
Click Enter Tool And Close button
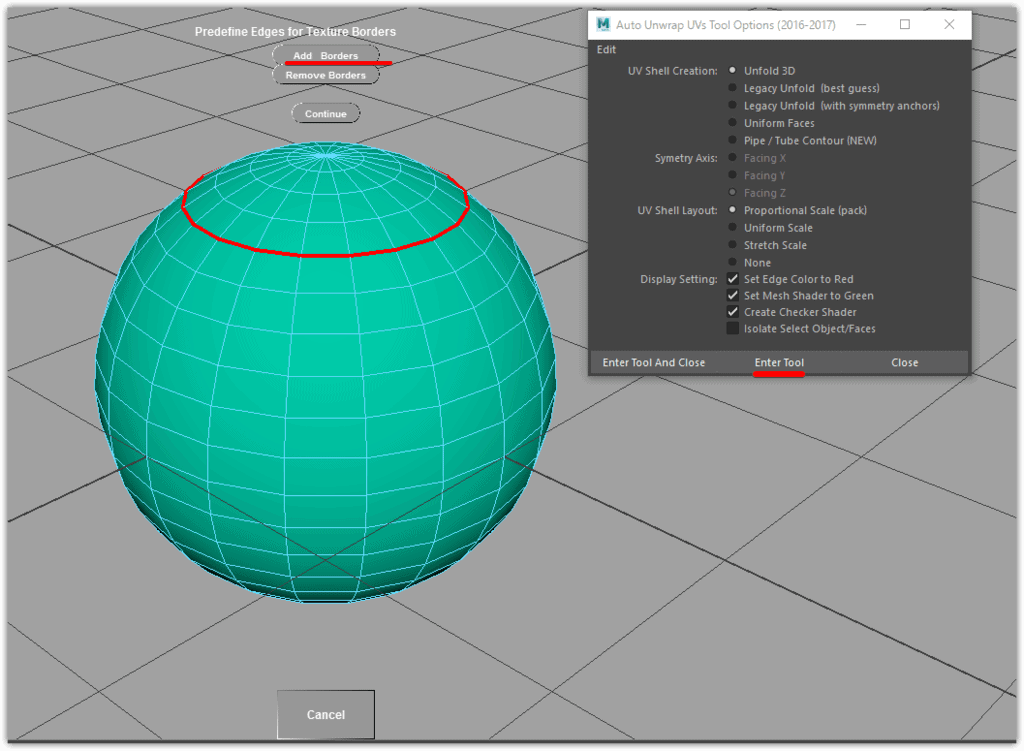point(653,362)
